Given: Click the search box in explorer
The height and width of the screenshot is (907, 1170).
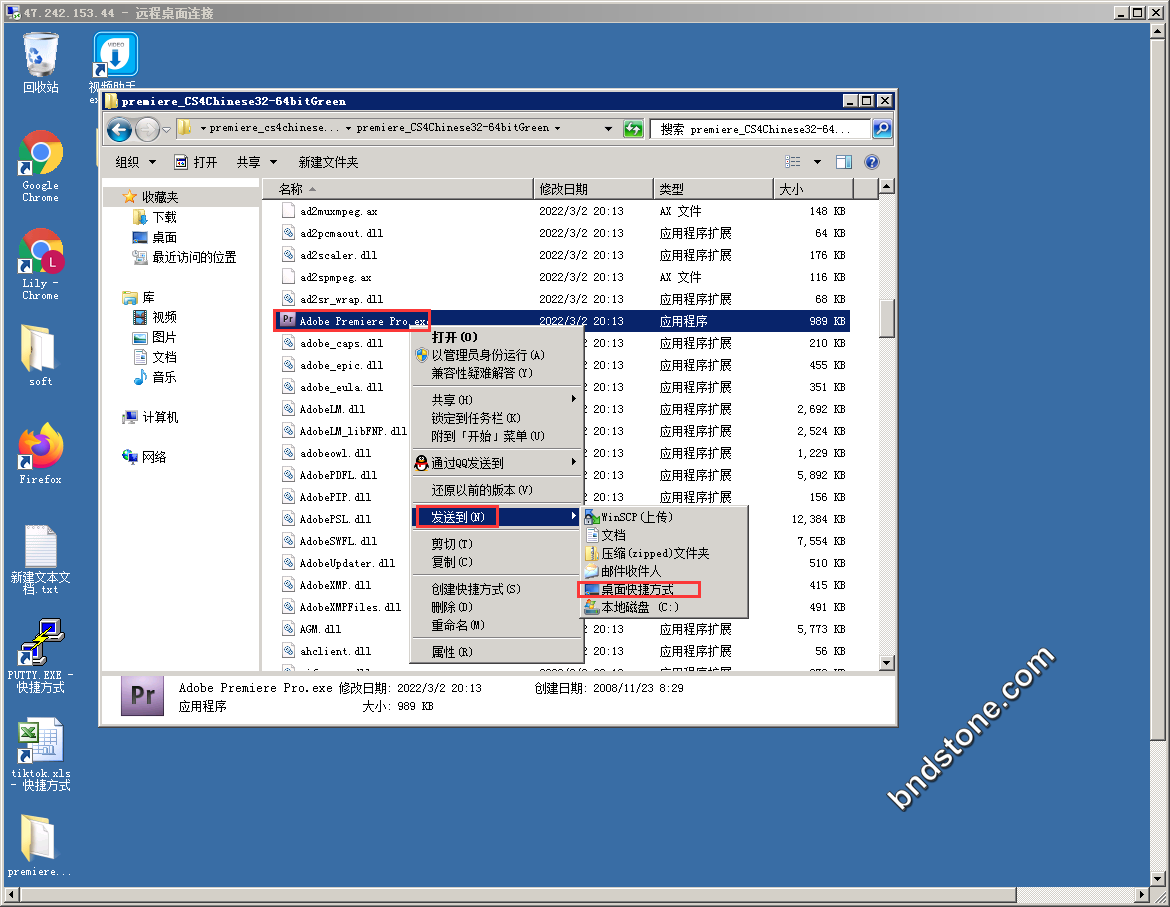Looking at the screenshot, I should 762,129.
